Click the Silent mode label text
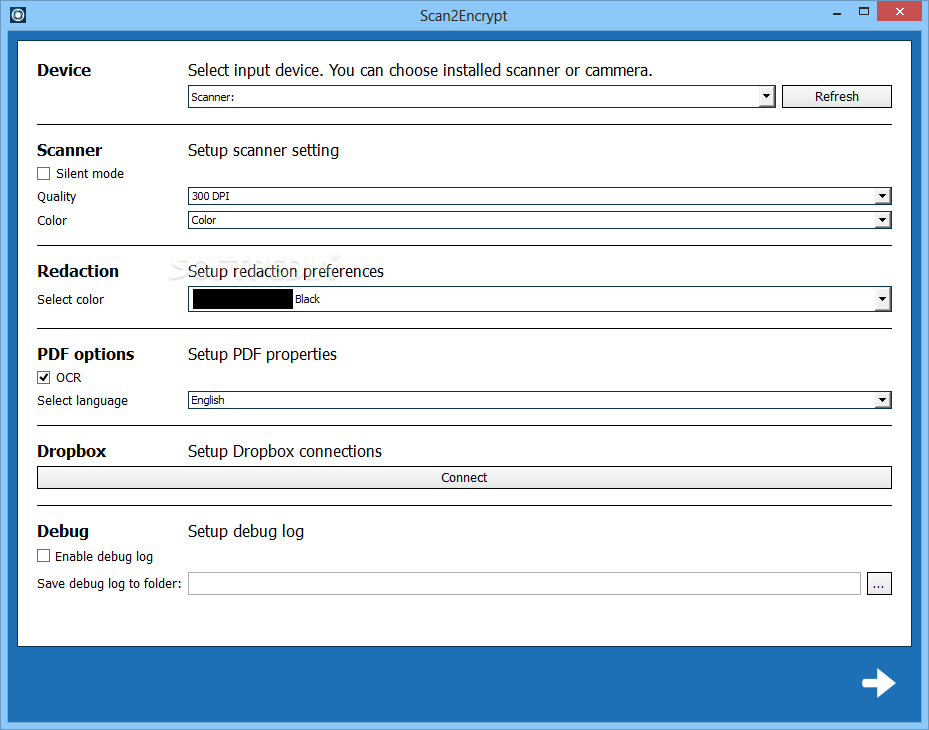Screen dimensions: 929x730 tap(90, 174)
